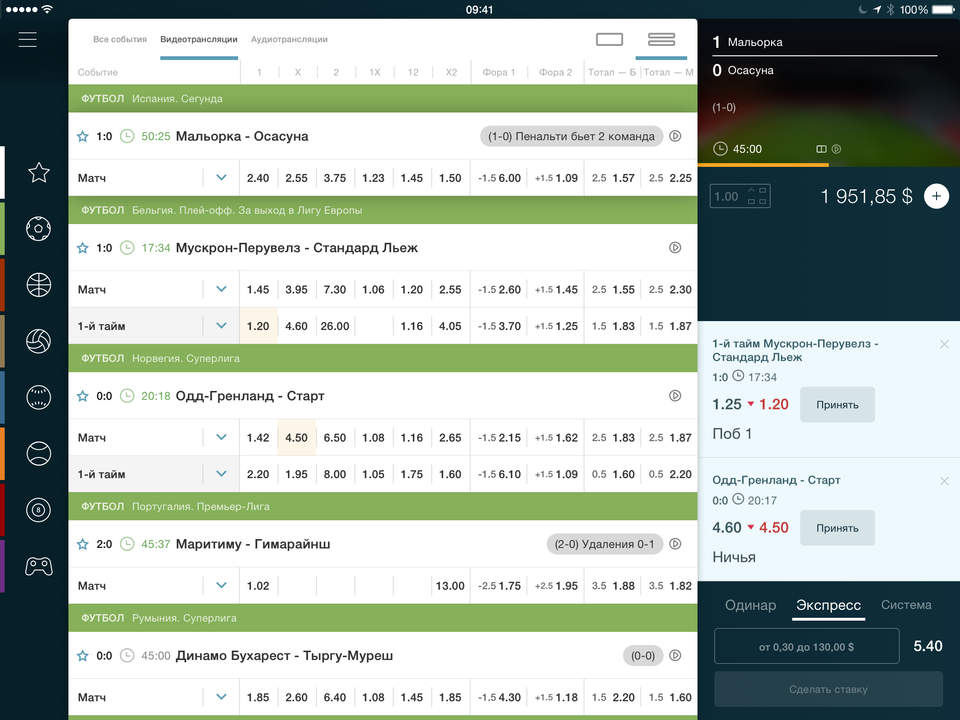
Task: Click balance 1 951,85 $
Action: (866, 196)
